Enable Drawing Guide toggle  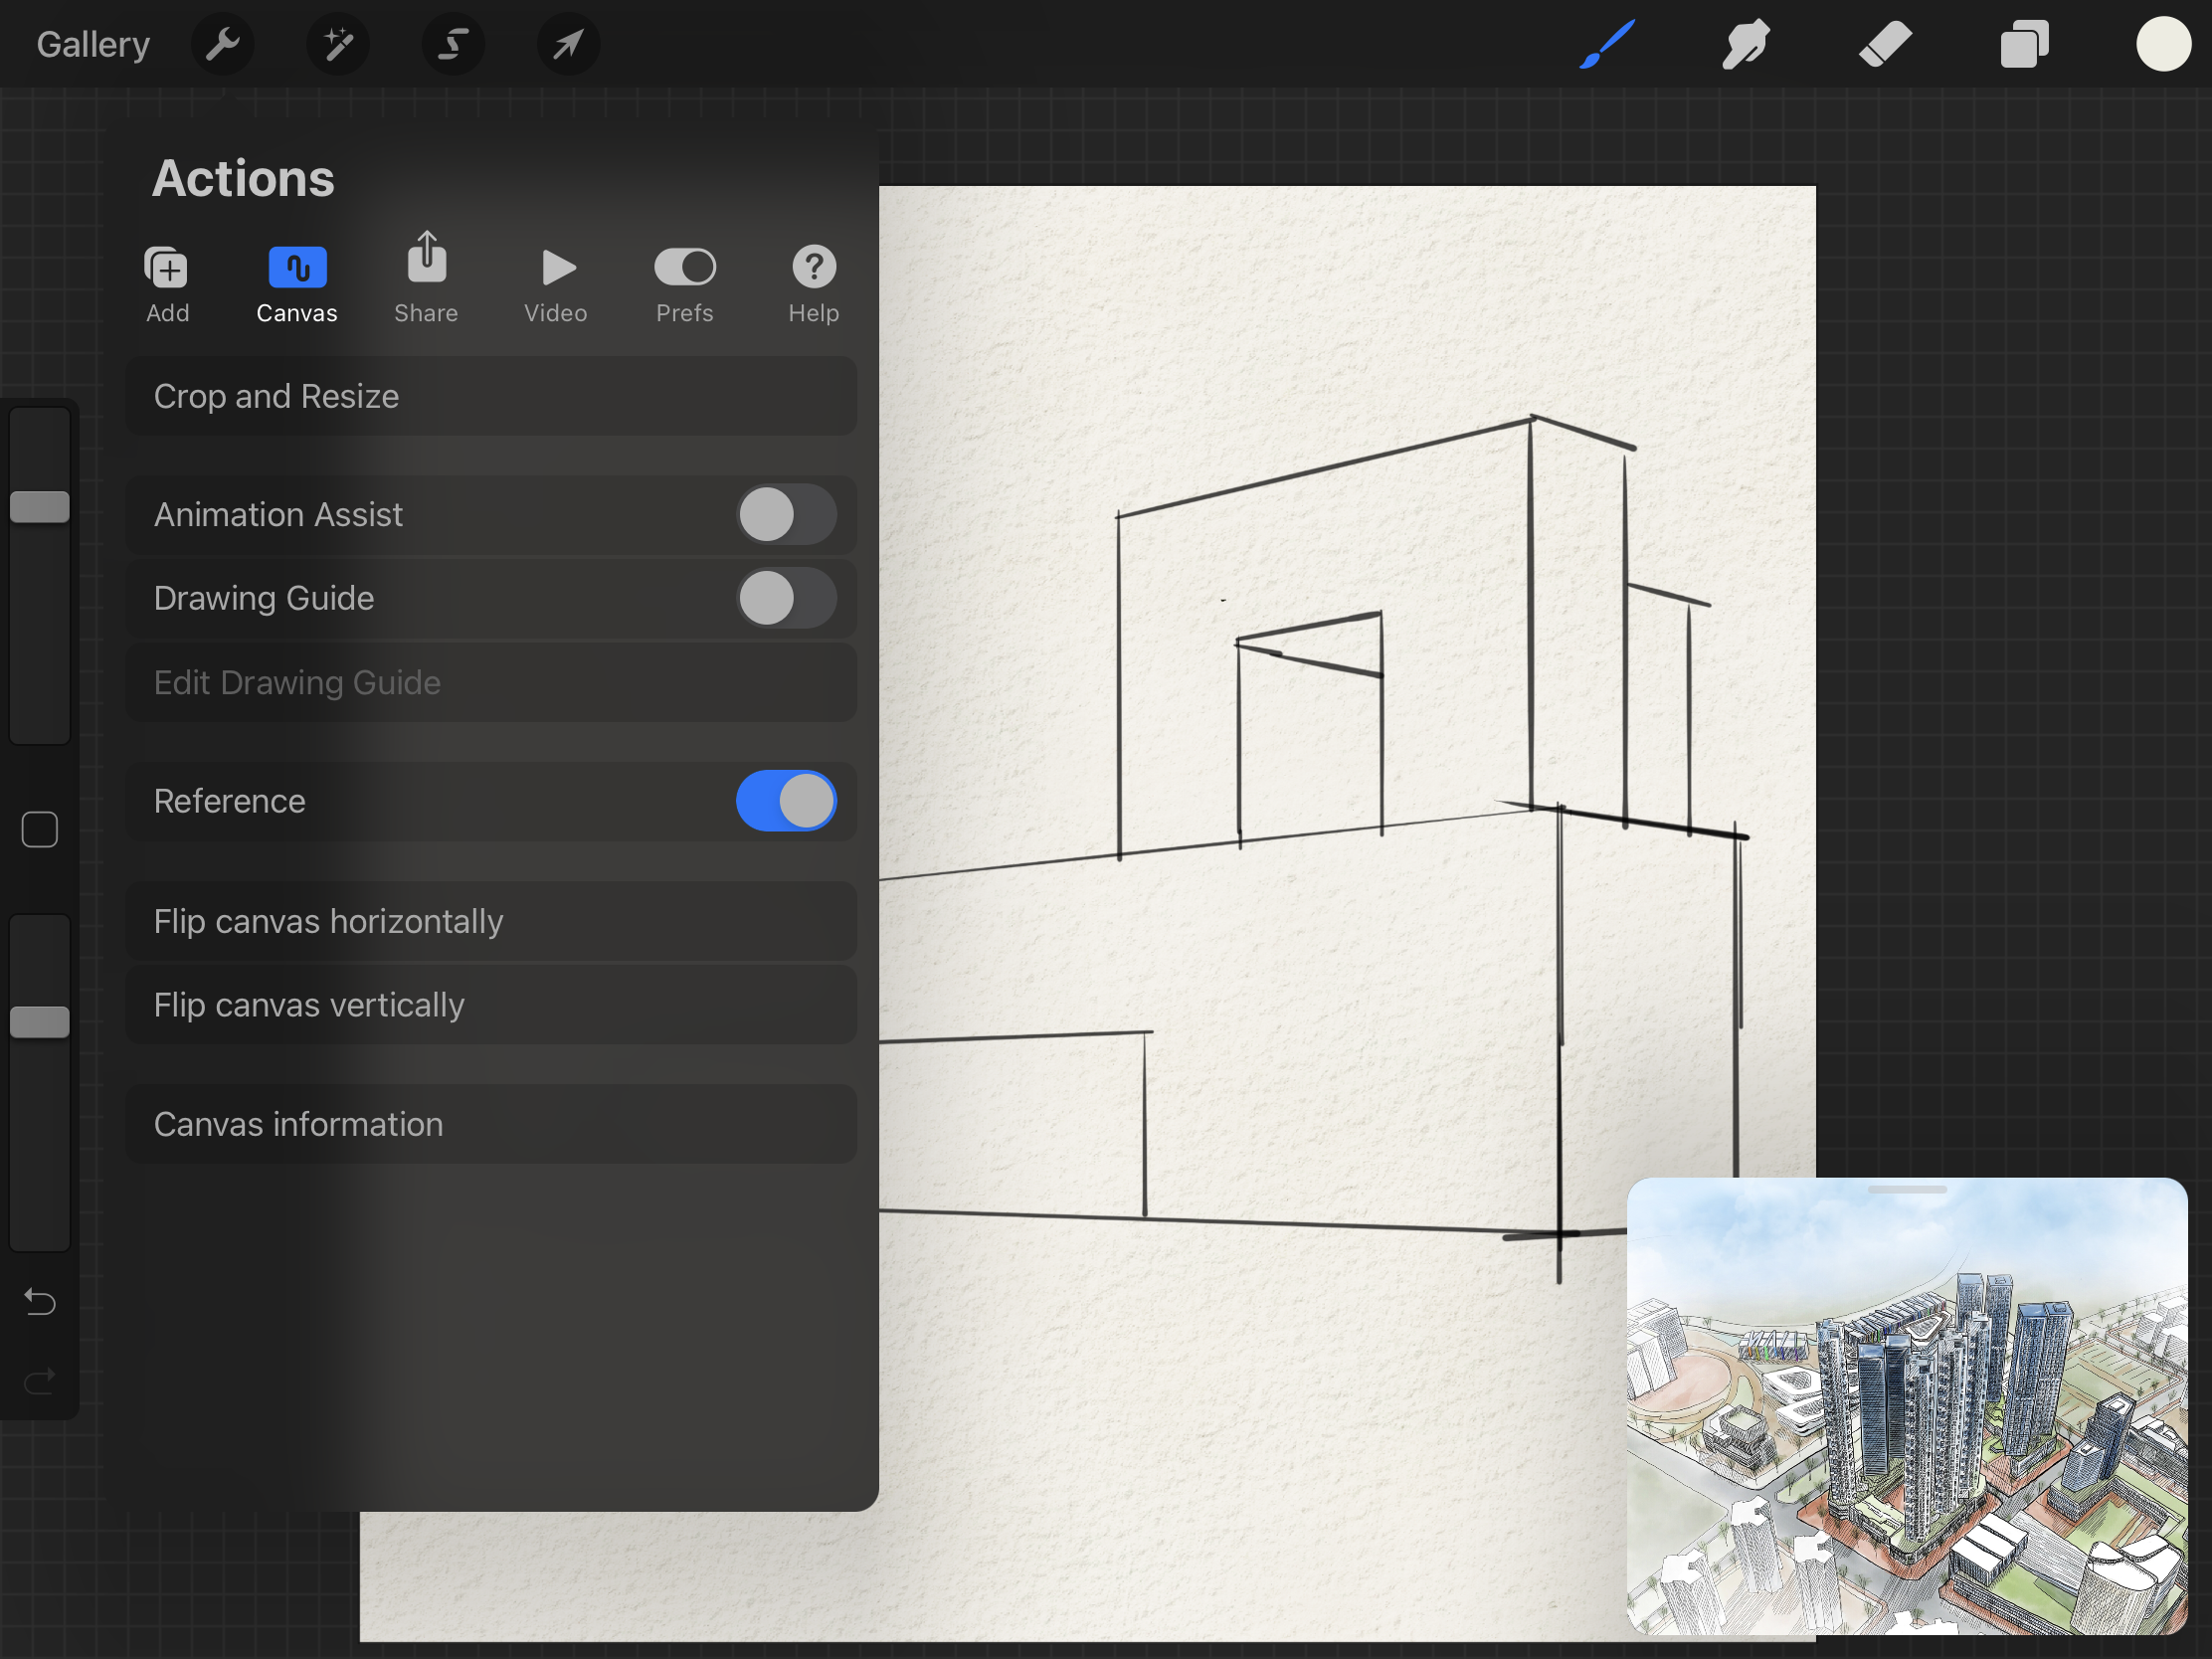(784, 598)
